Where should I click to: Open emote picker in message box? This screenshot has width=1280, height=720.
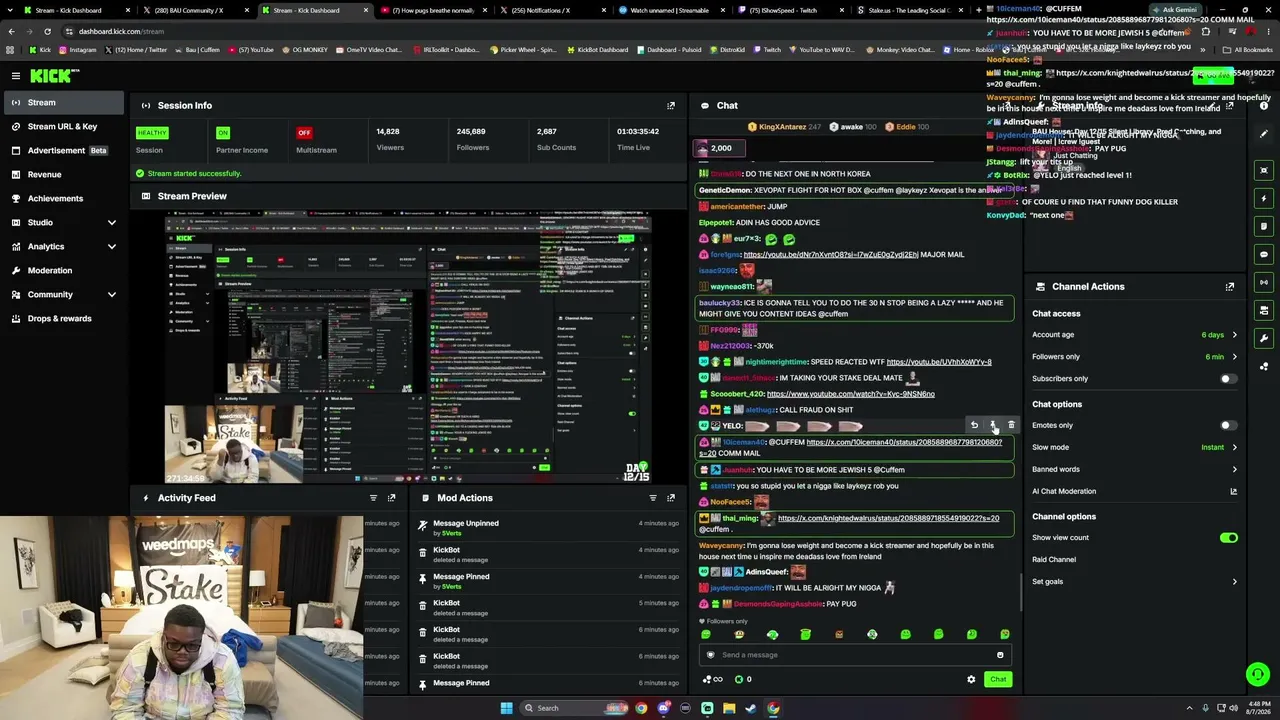[x=1000, y=655]
